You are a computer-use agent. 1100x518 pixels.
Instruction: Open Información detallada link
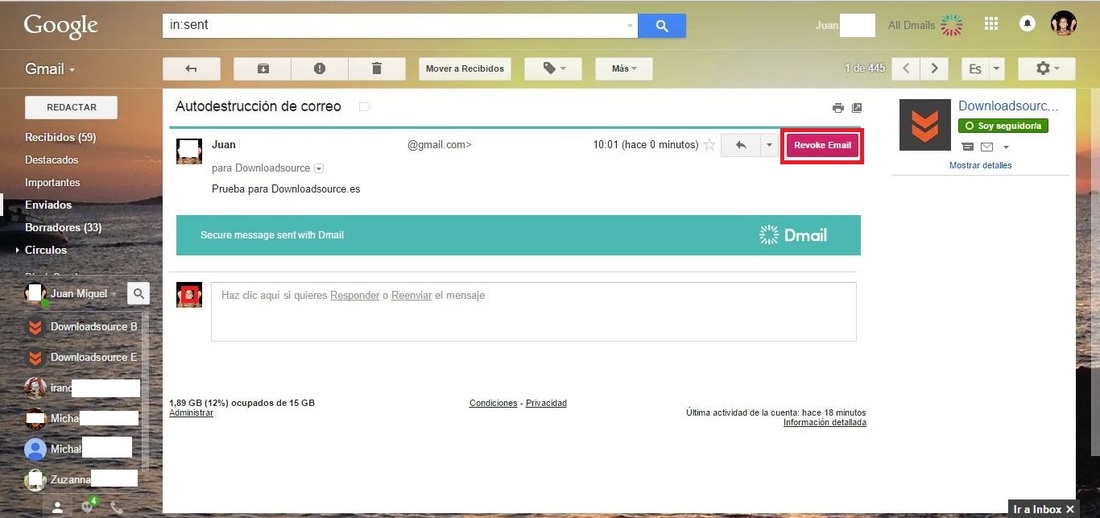click(x=824, y=423)
